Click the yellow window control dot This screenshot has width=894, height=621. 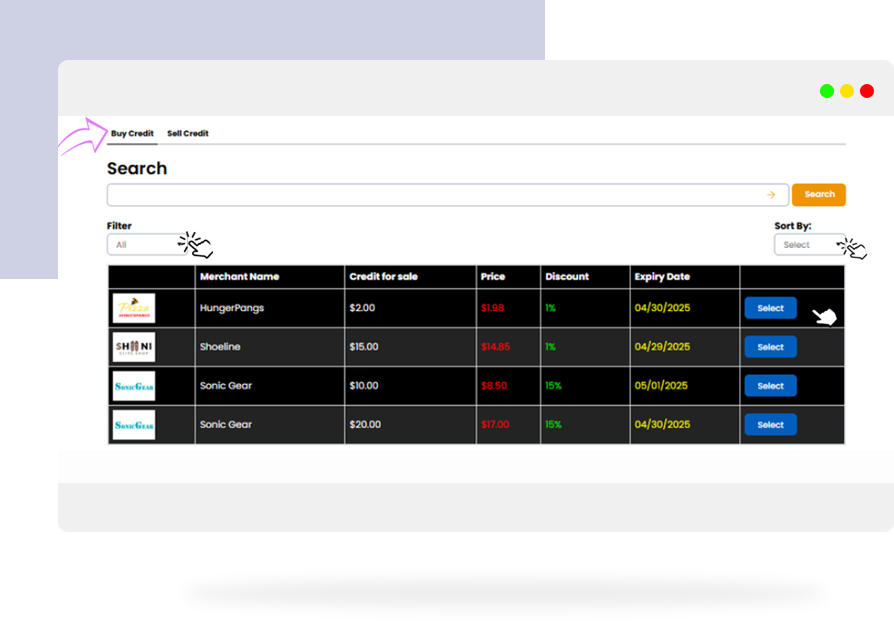[x=847, y=91]
